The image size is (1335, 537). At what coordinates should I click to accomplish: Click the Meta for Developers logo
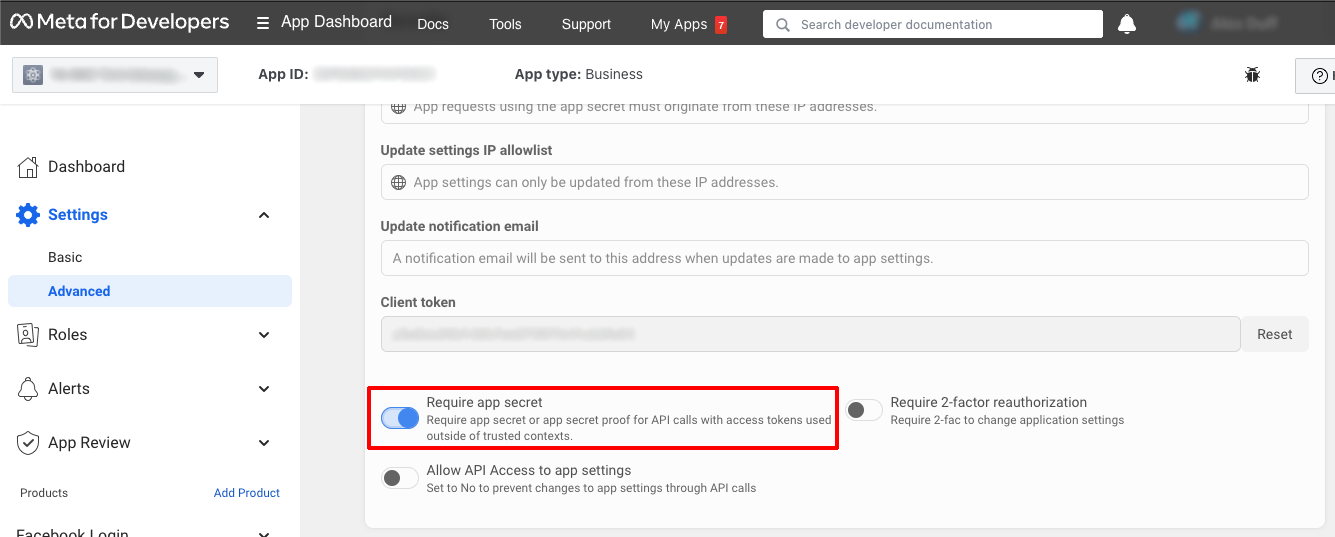click(120, 22)
